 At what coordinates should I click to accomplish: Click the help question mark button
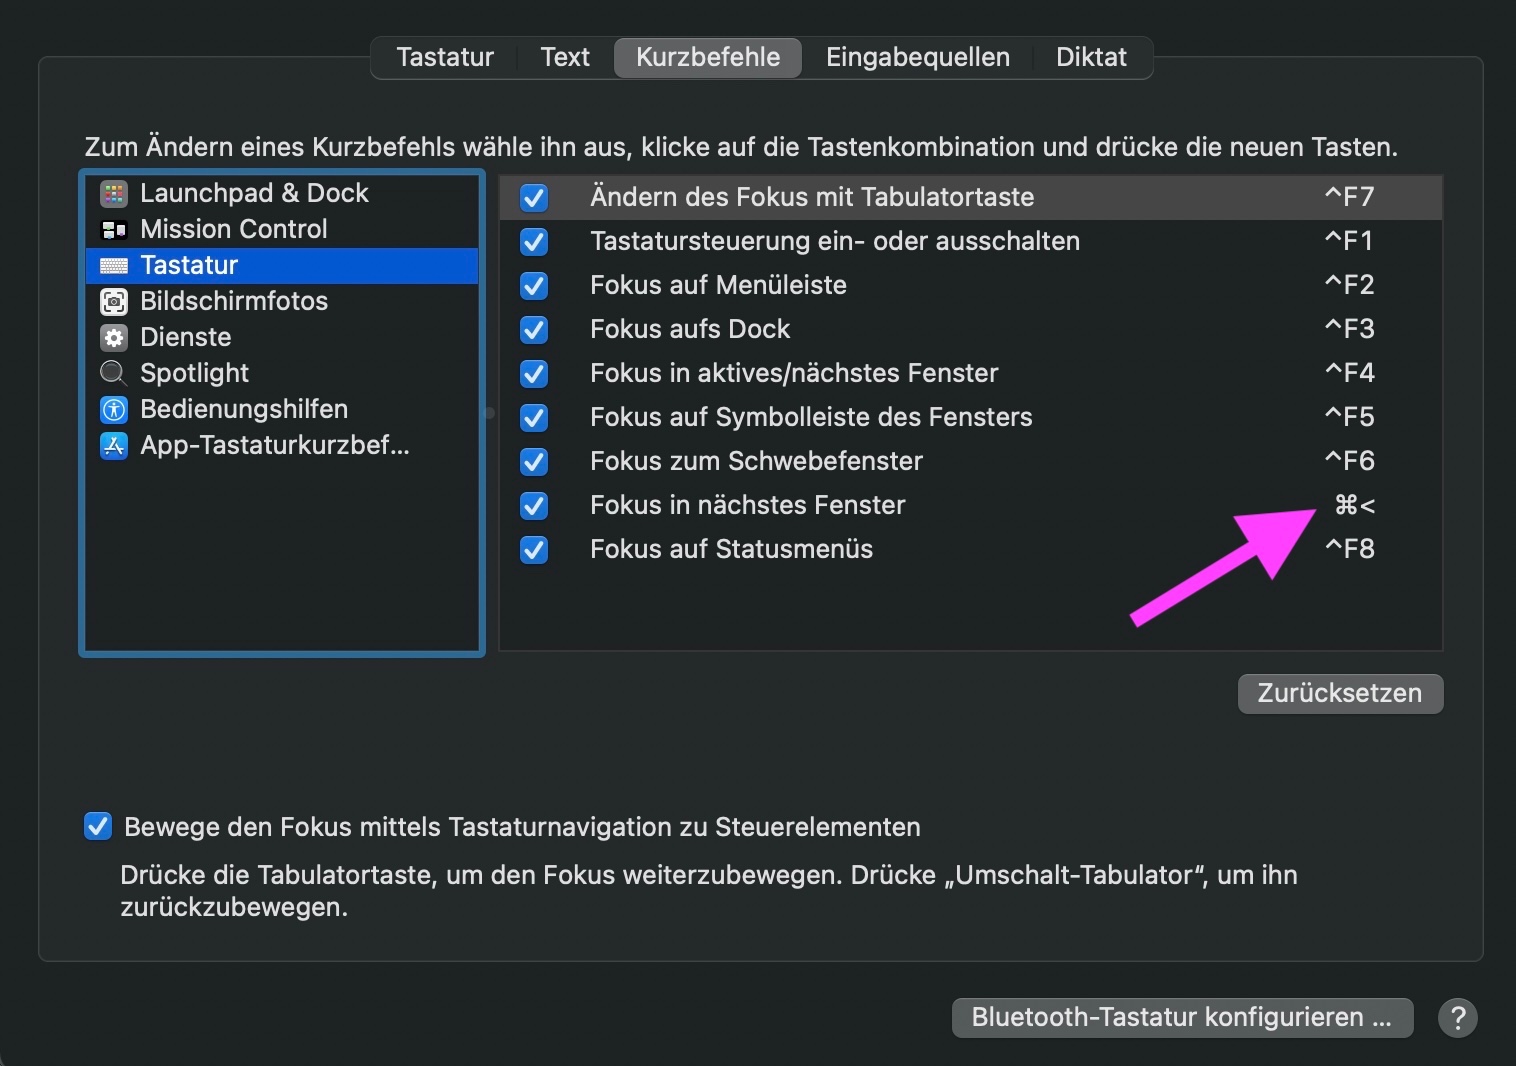[1457, 1018]
